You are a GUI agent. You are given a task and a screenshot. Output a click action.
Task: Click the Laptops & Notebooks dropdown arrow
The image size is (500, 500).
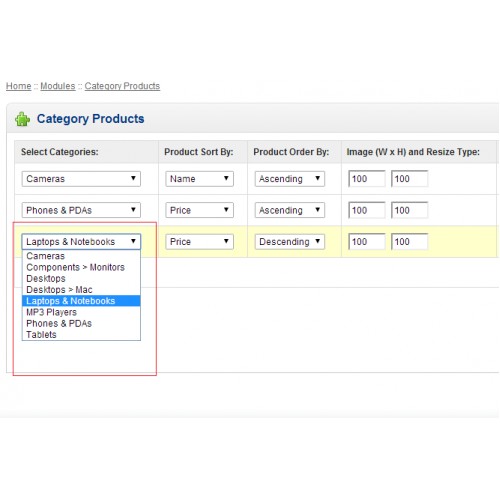(133, 241)
